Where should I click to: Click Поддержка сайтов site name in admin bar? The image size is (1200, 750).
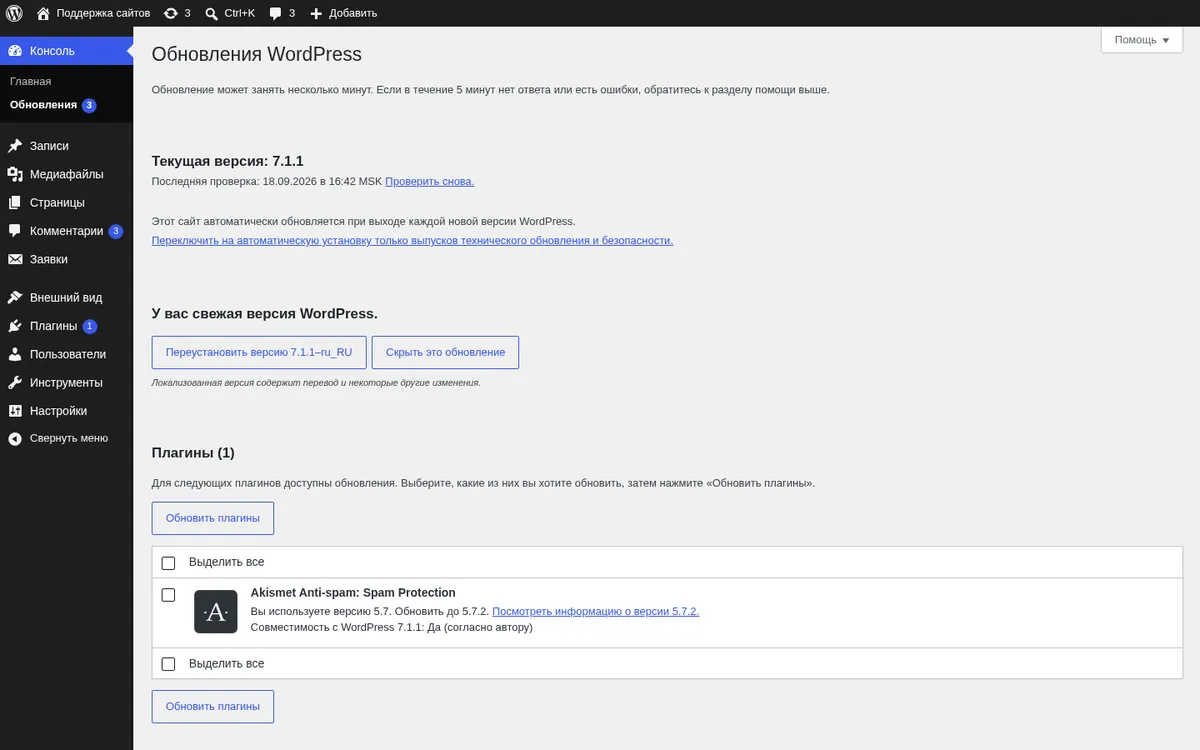(103, 13)
